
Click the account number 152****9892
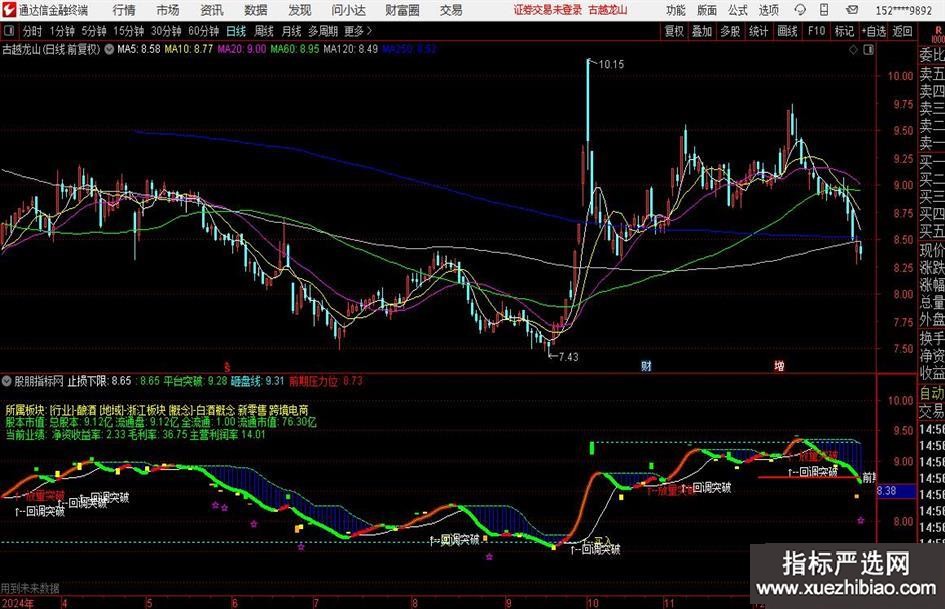click(903, 10)
